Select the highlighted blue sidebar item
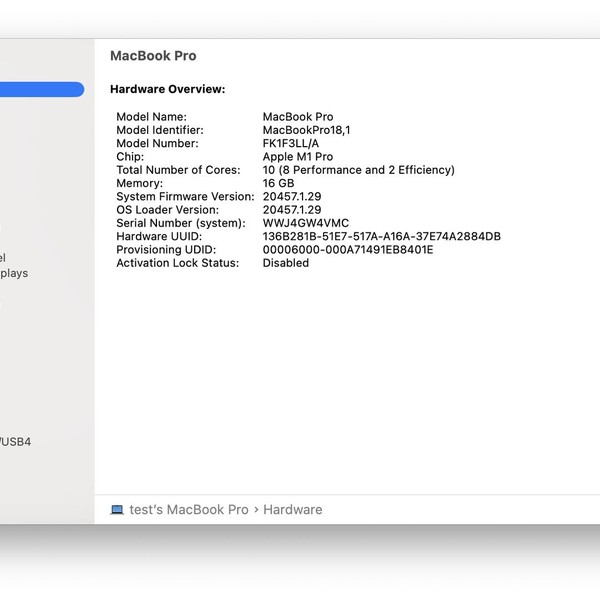The image size is (600, 600). point(42,89)
